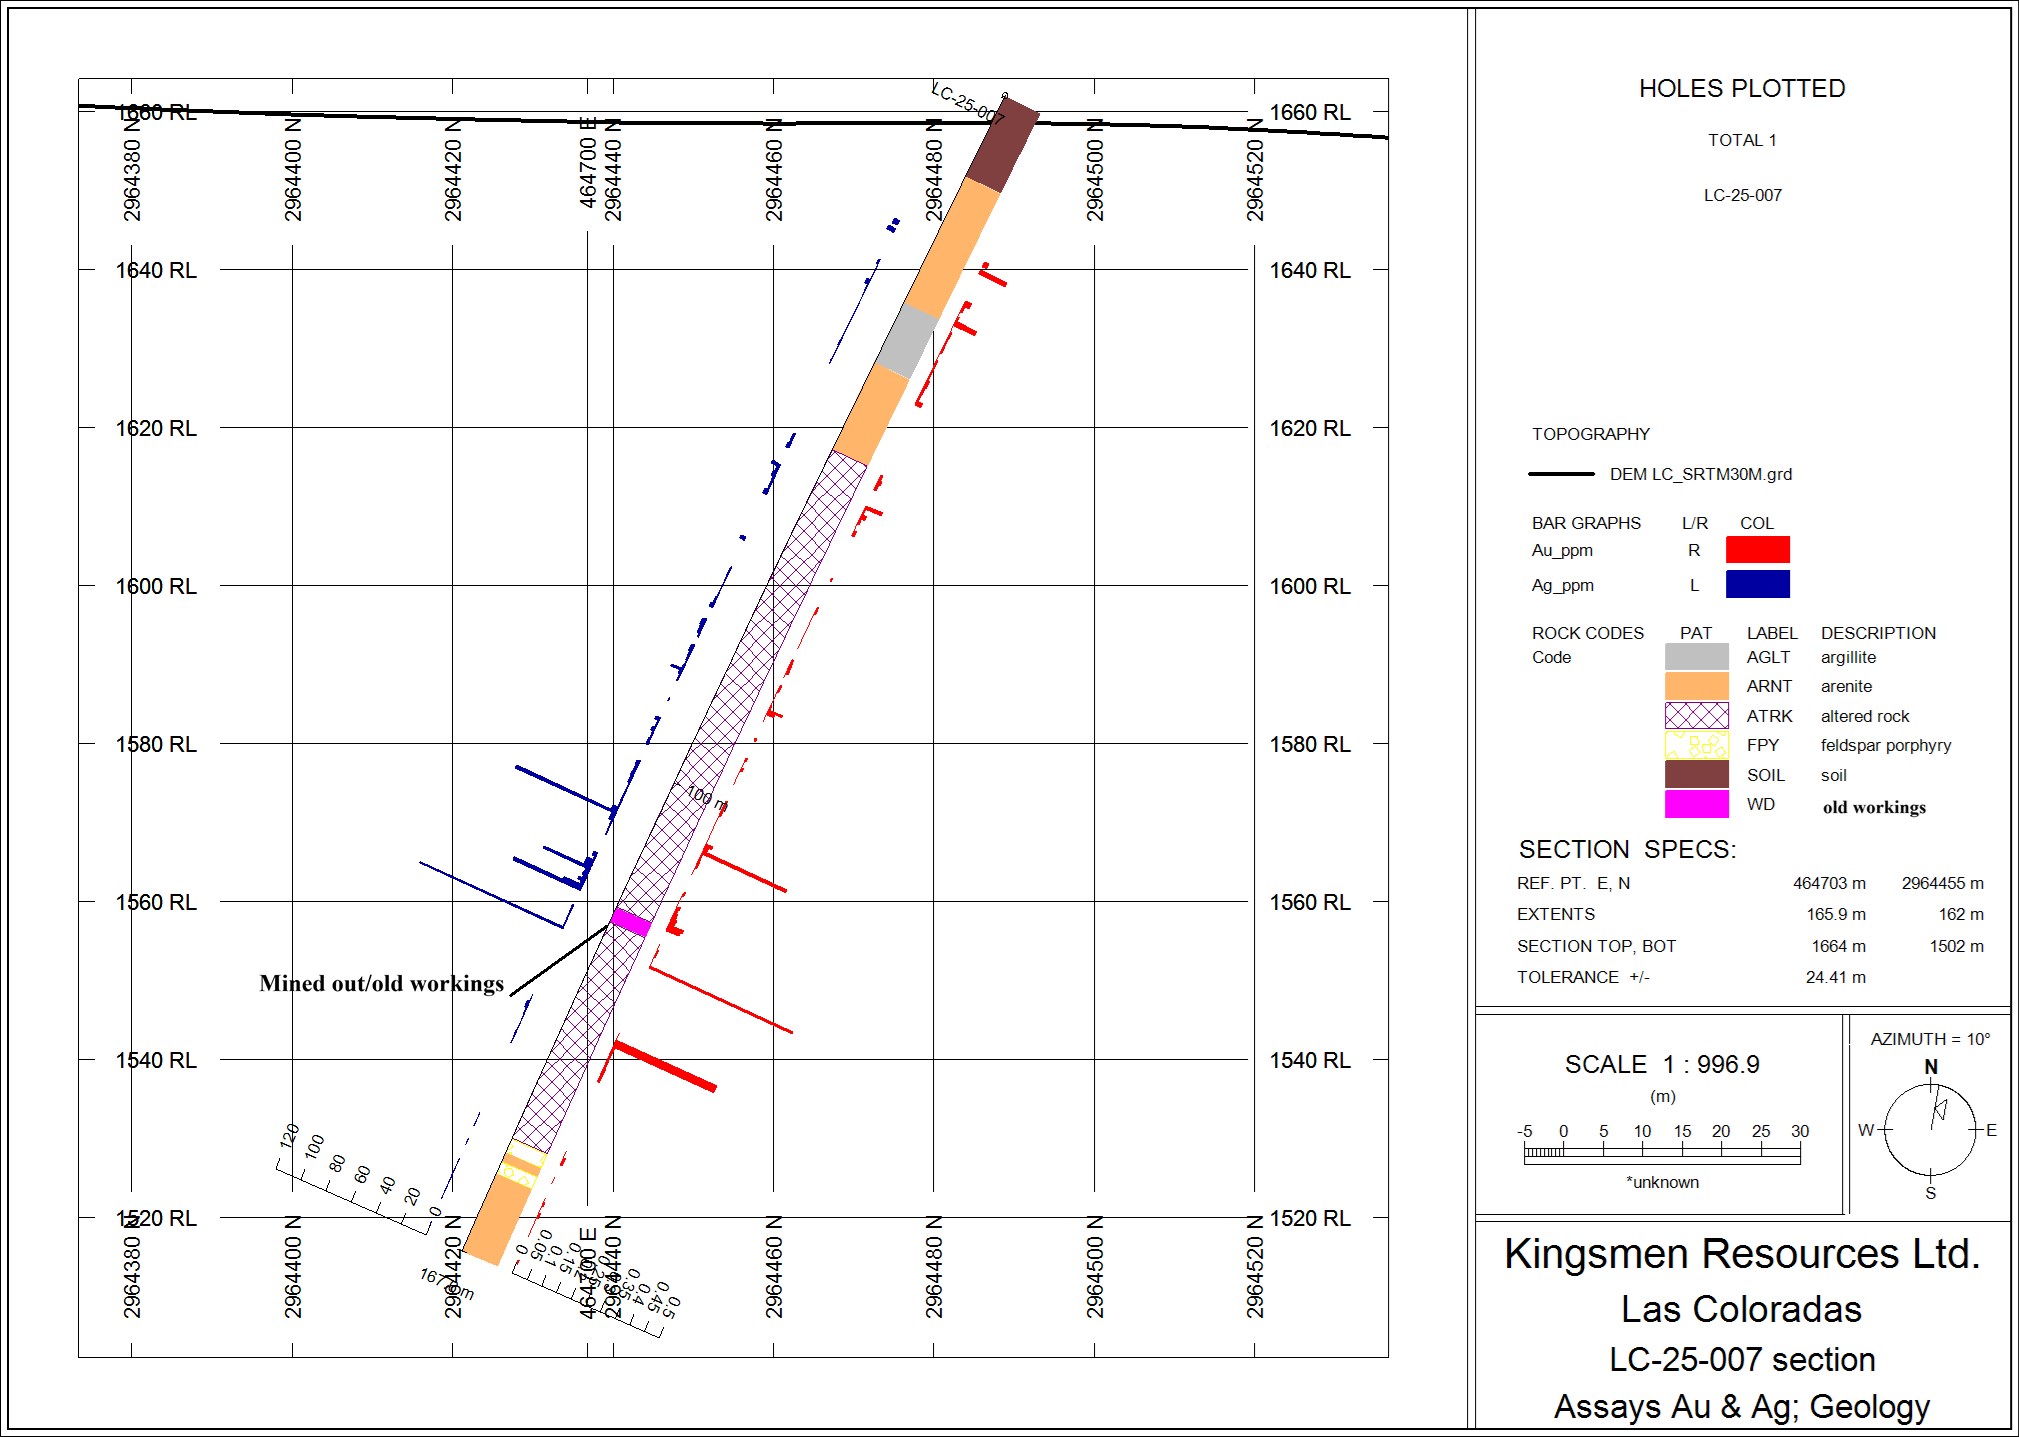The height and width of the screenshot is (1437, 2019).
Task: Click the brown SOIL legend swatch
Action: [1696, 775]
